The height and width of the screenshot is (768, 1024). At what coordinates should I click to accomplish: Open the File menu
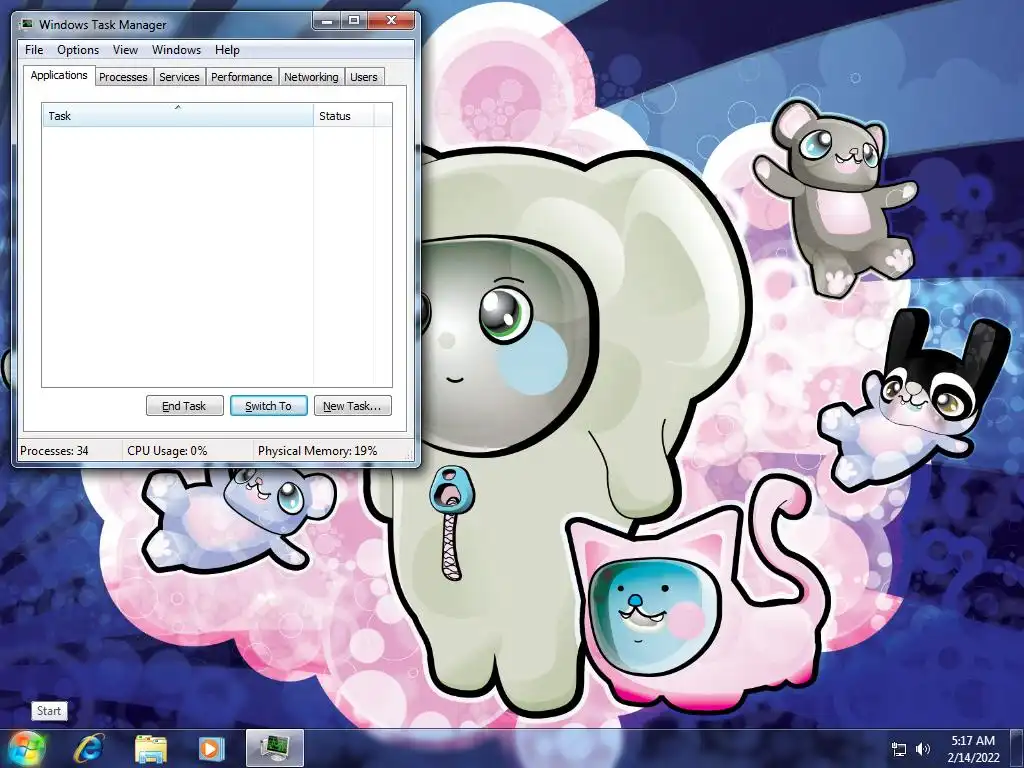34,50
